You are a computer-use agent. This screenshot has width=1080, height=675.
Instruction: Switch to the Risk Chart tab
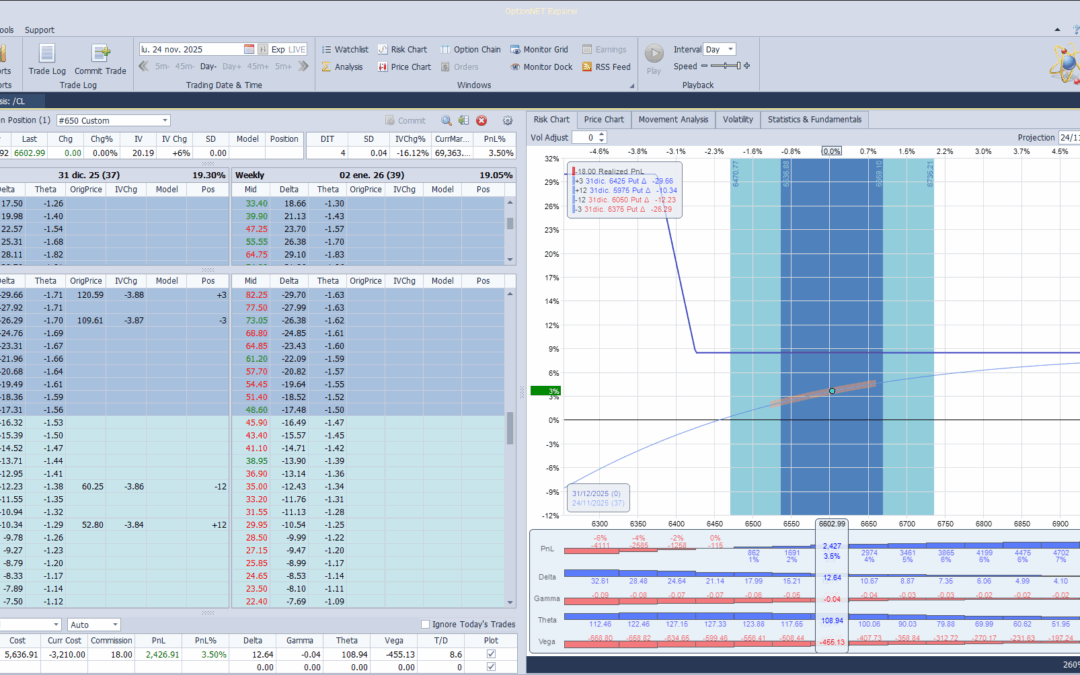click(x=552, y=120)
